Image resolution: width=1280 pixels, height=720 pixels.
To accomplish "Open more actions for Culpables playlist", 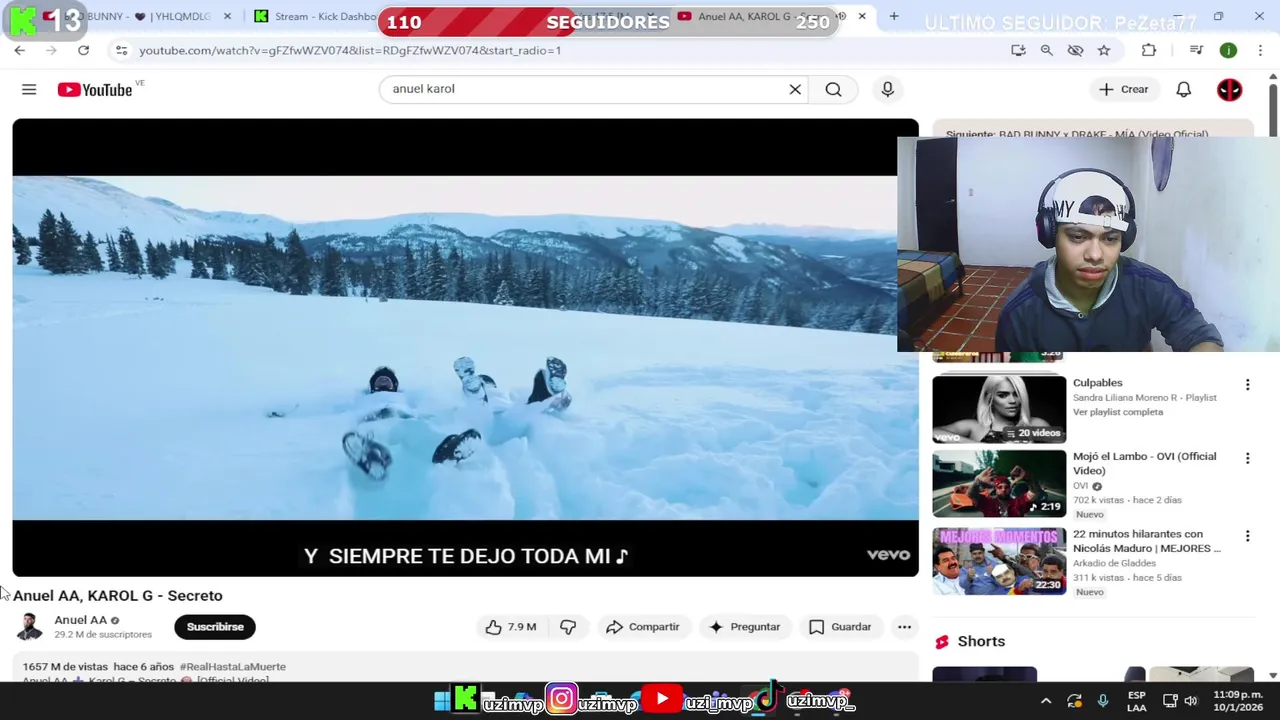I will (1247, 384).
